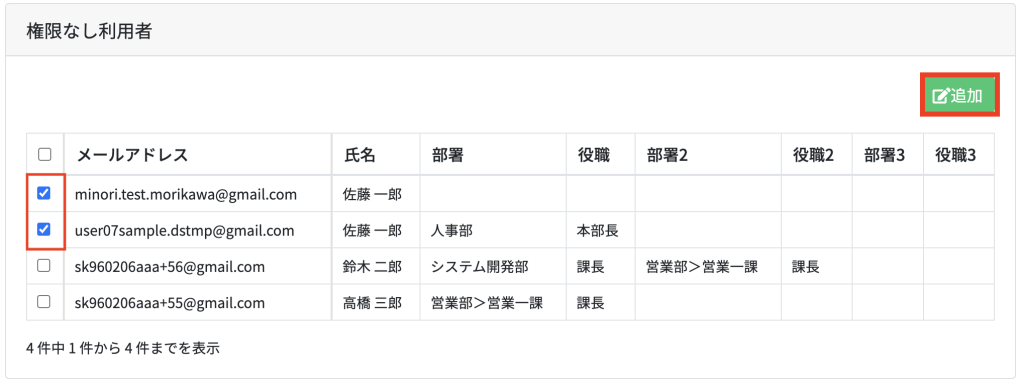Uncheck the minori.test.morikawa@gmail.com row checkbox
Viewport: 1024px width, 382px height.
44,193
